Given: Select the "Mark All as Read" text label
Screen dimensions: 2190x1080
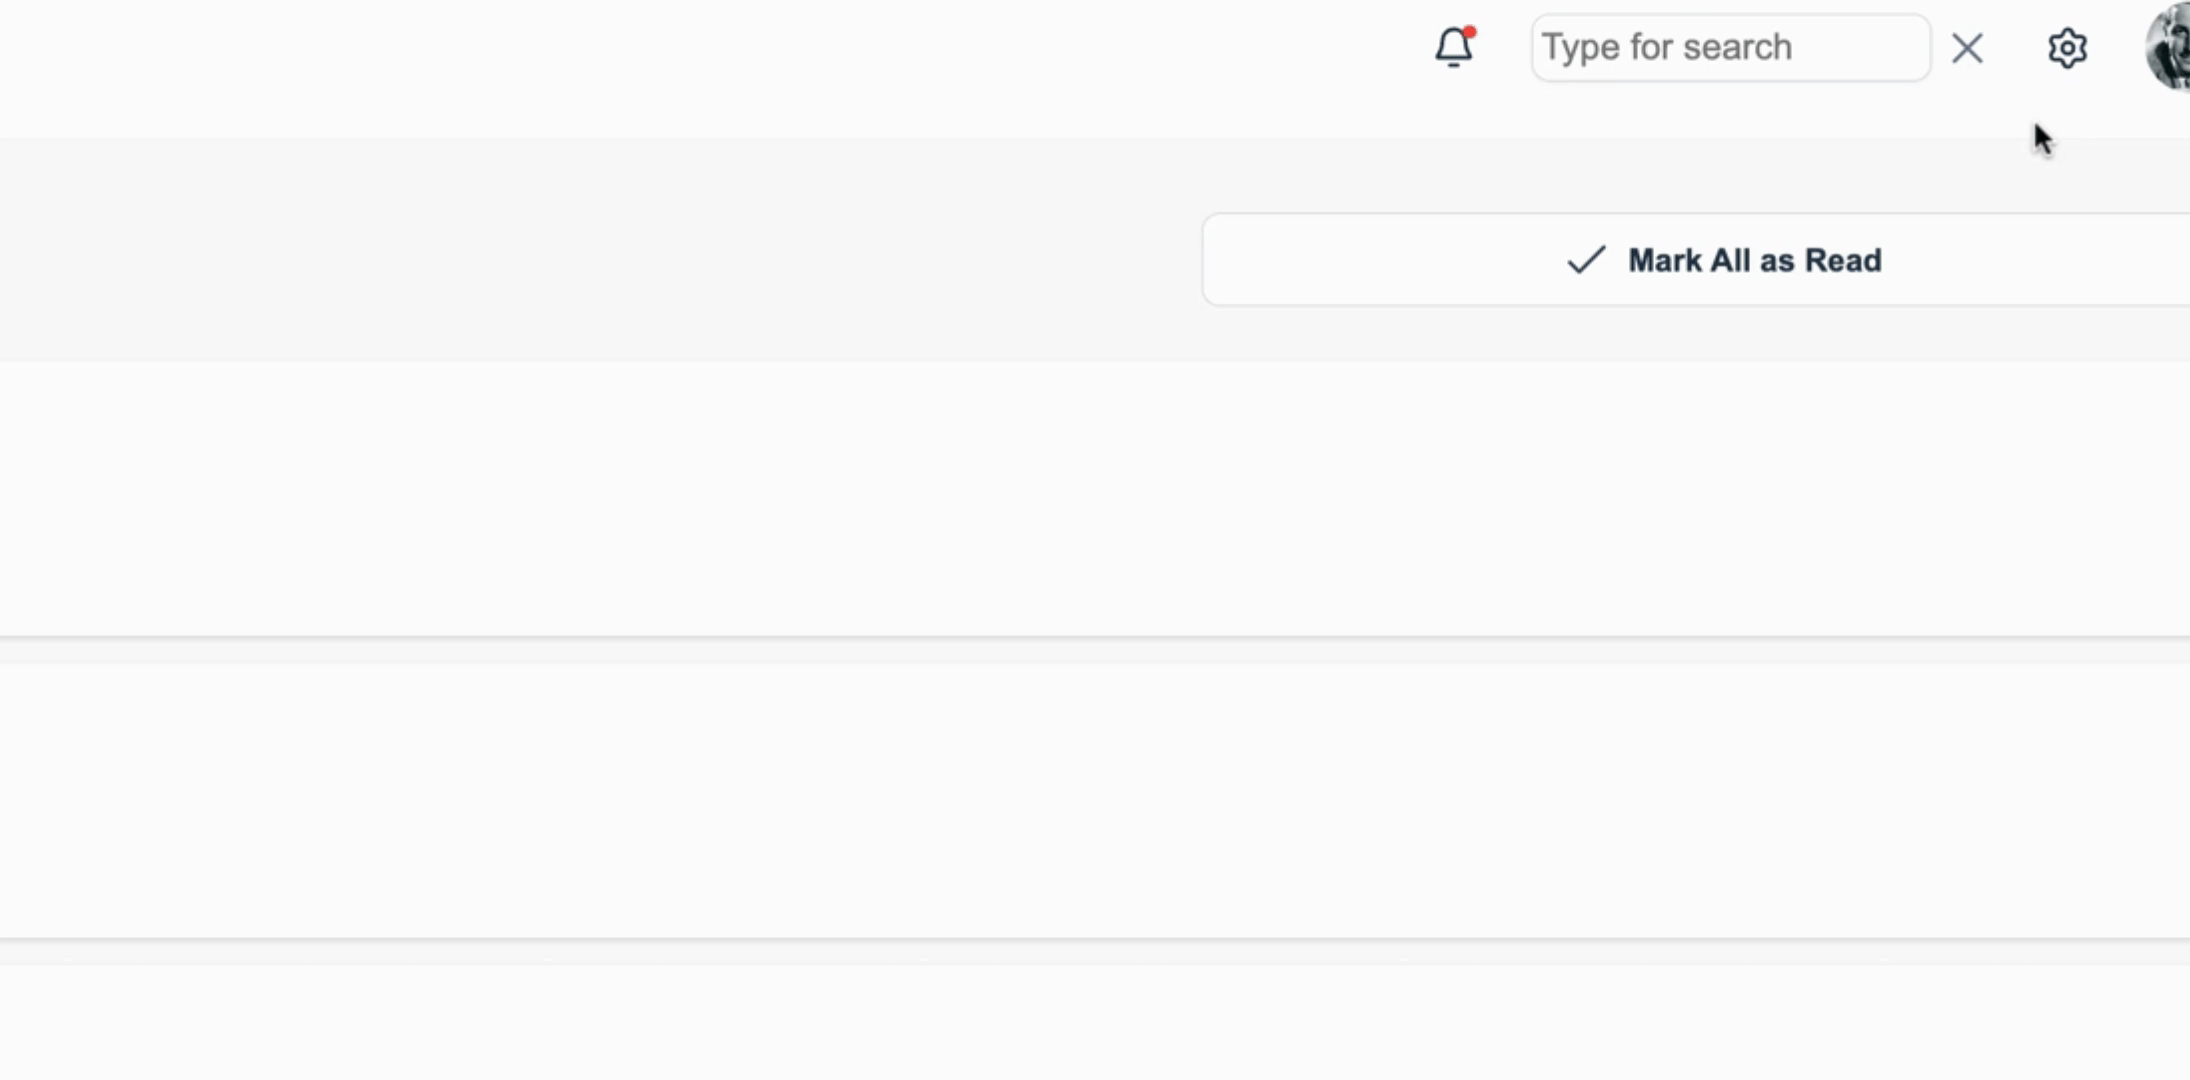Looking at the screenshot, I should click(1755, 260).
